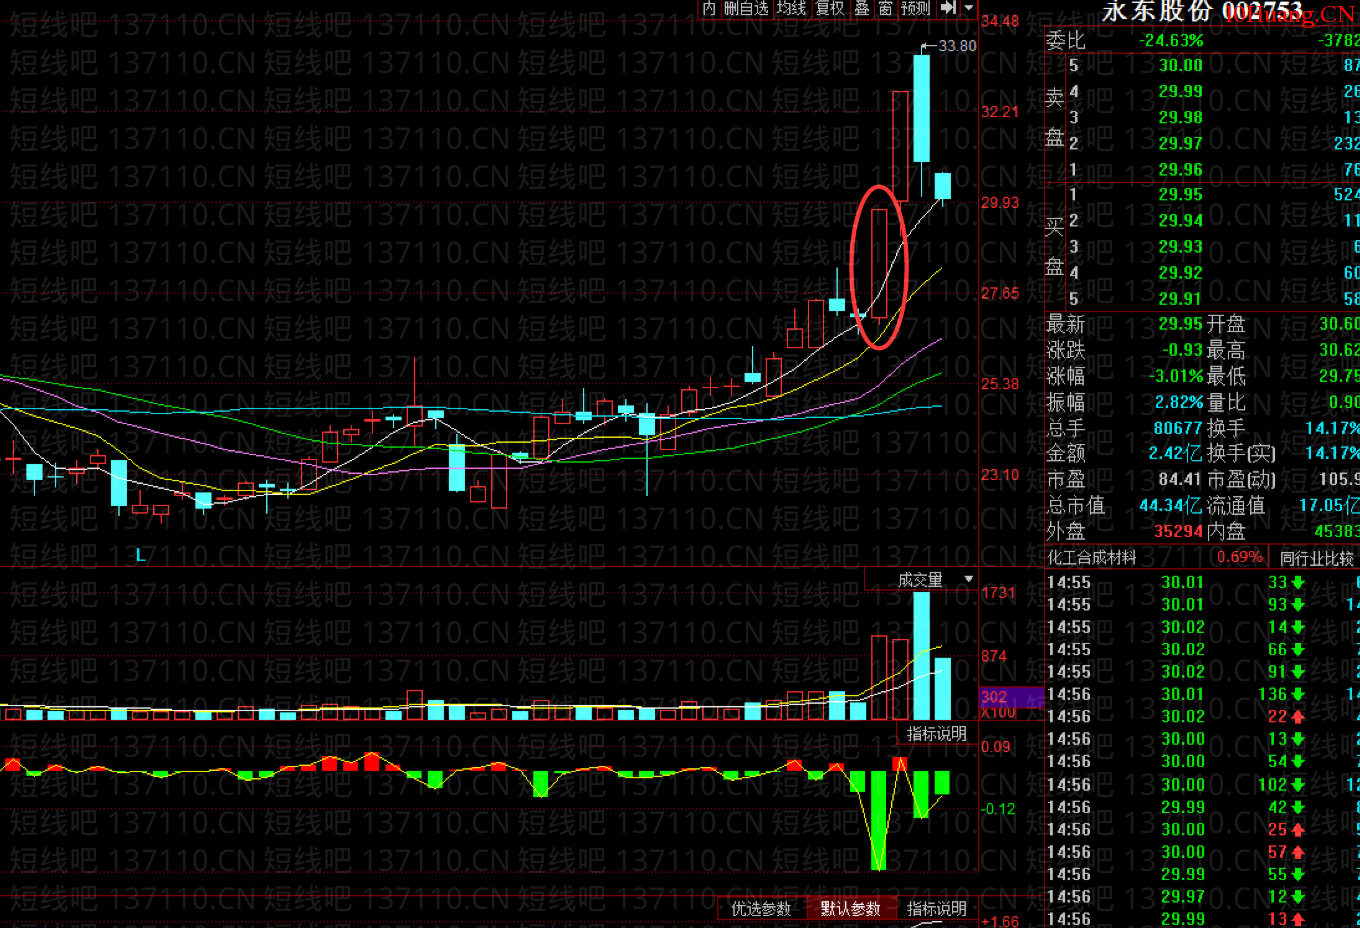Select the buy level 1 price 29.95

1181,194
